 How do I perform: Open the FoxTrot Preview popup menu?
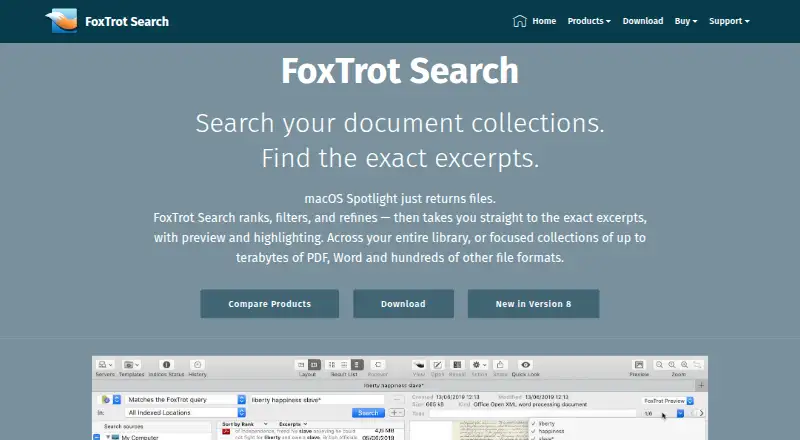tap(668, 401)
